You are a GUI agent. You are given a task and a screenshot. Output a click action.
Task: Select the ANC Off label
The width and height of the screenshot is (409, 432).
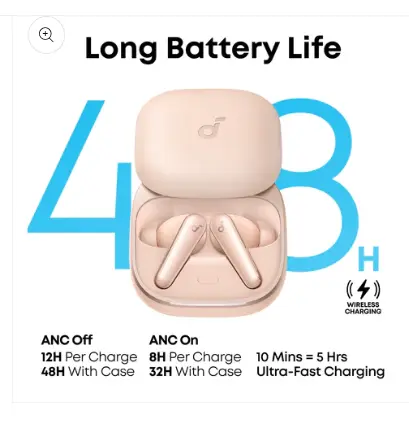67,340
